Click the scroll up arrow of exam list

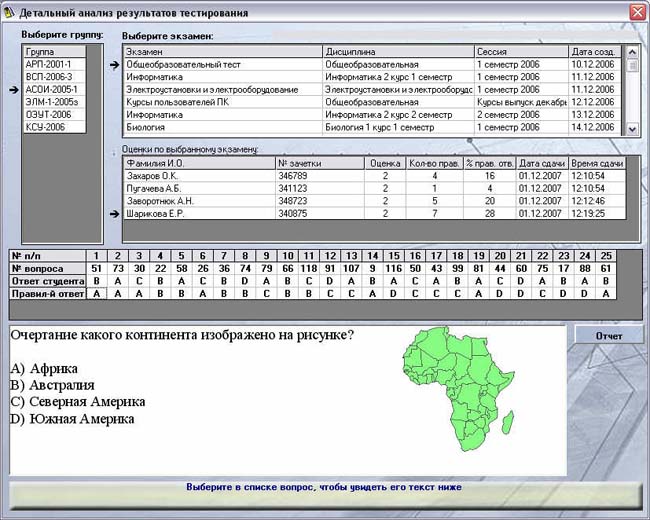tap(632, 53)
